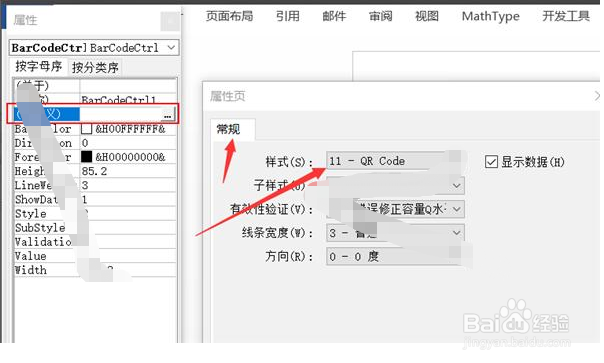
Task: Open the 审阅 ribbon tab
Action: click(380, 16)
